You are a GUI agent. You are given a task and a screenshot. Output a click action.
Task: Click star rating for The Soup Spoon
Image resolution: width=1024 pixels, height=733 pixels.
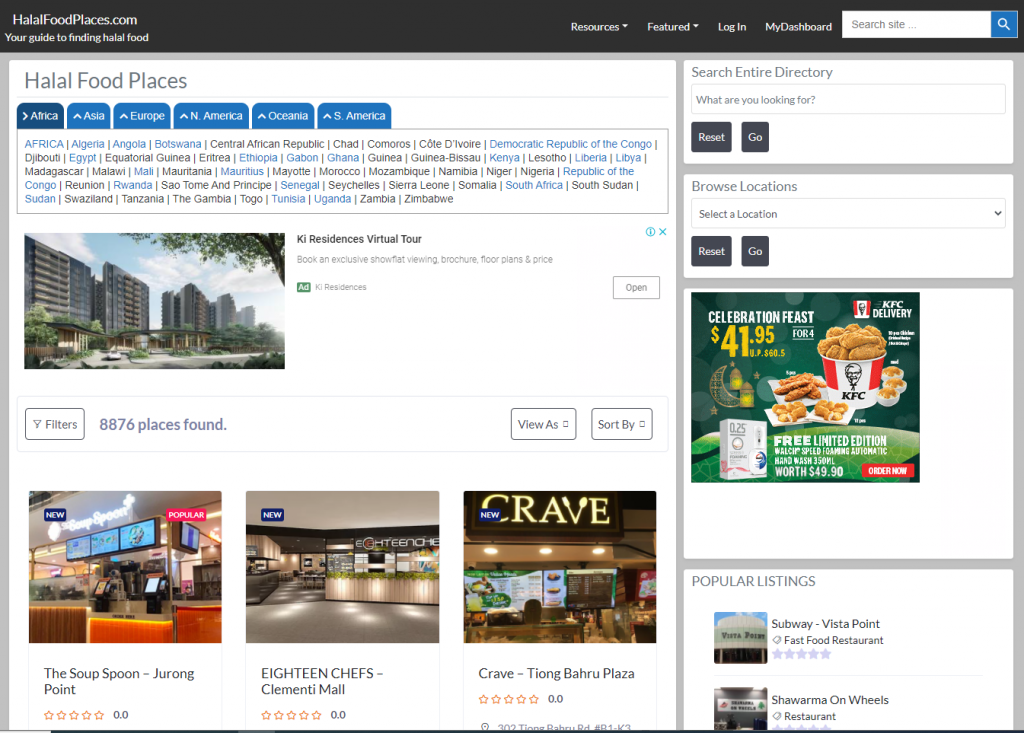click(74, 715)
